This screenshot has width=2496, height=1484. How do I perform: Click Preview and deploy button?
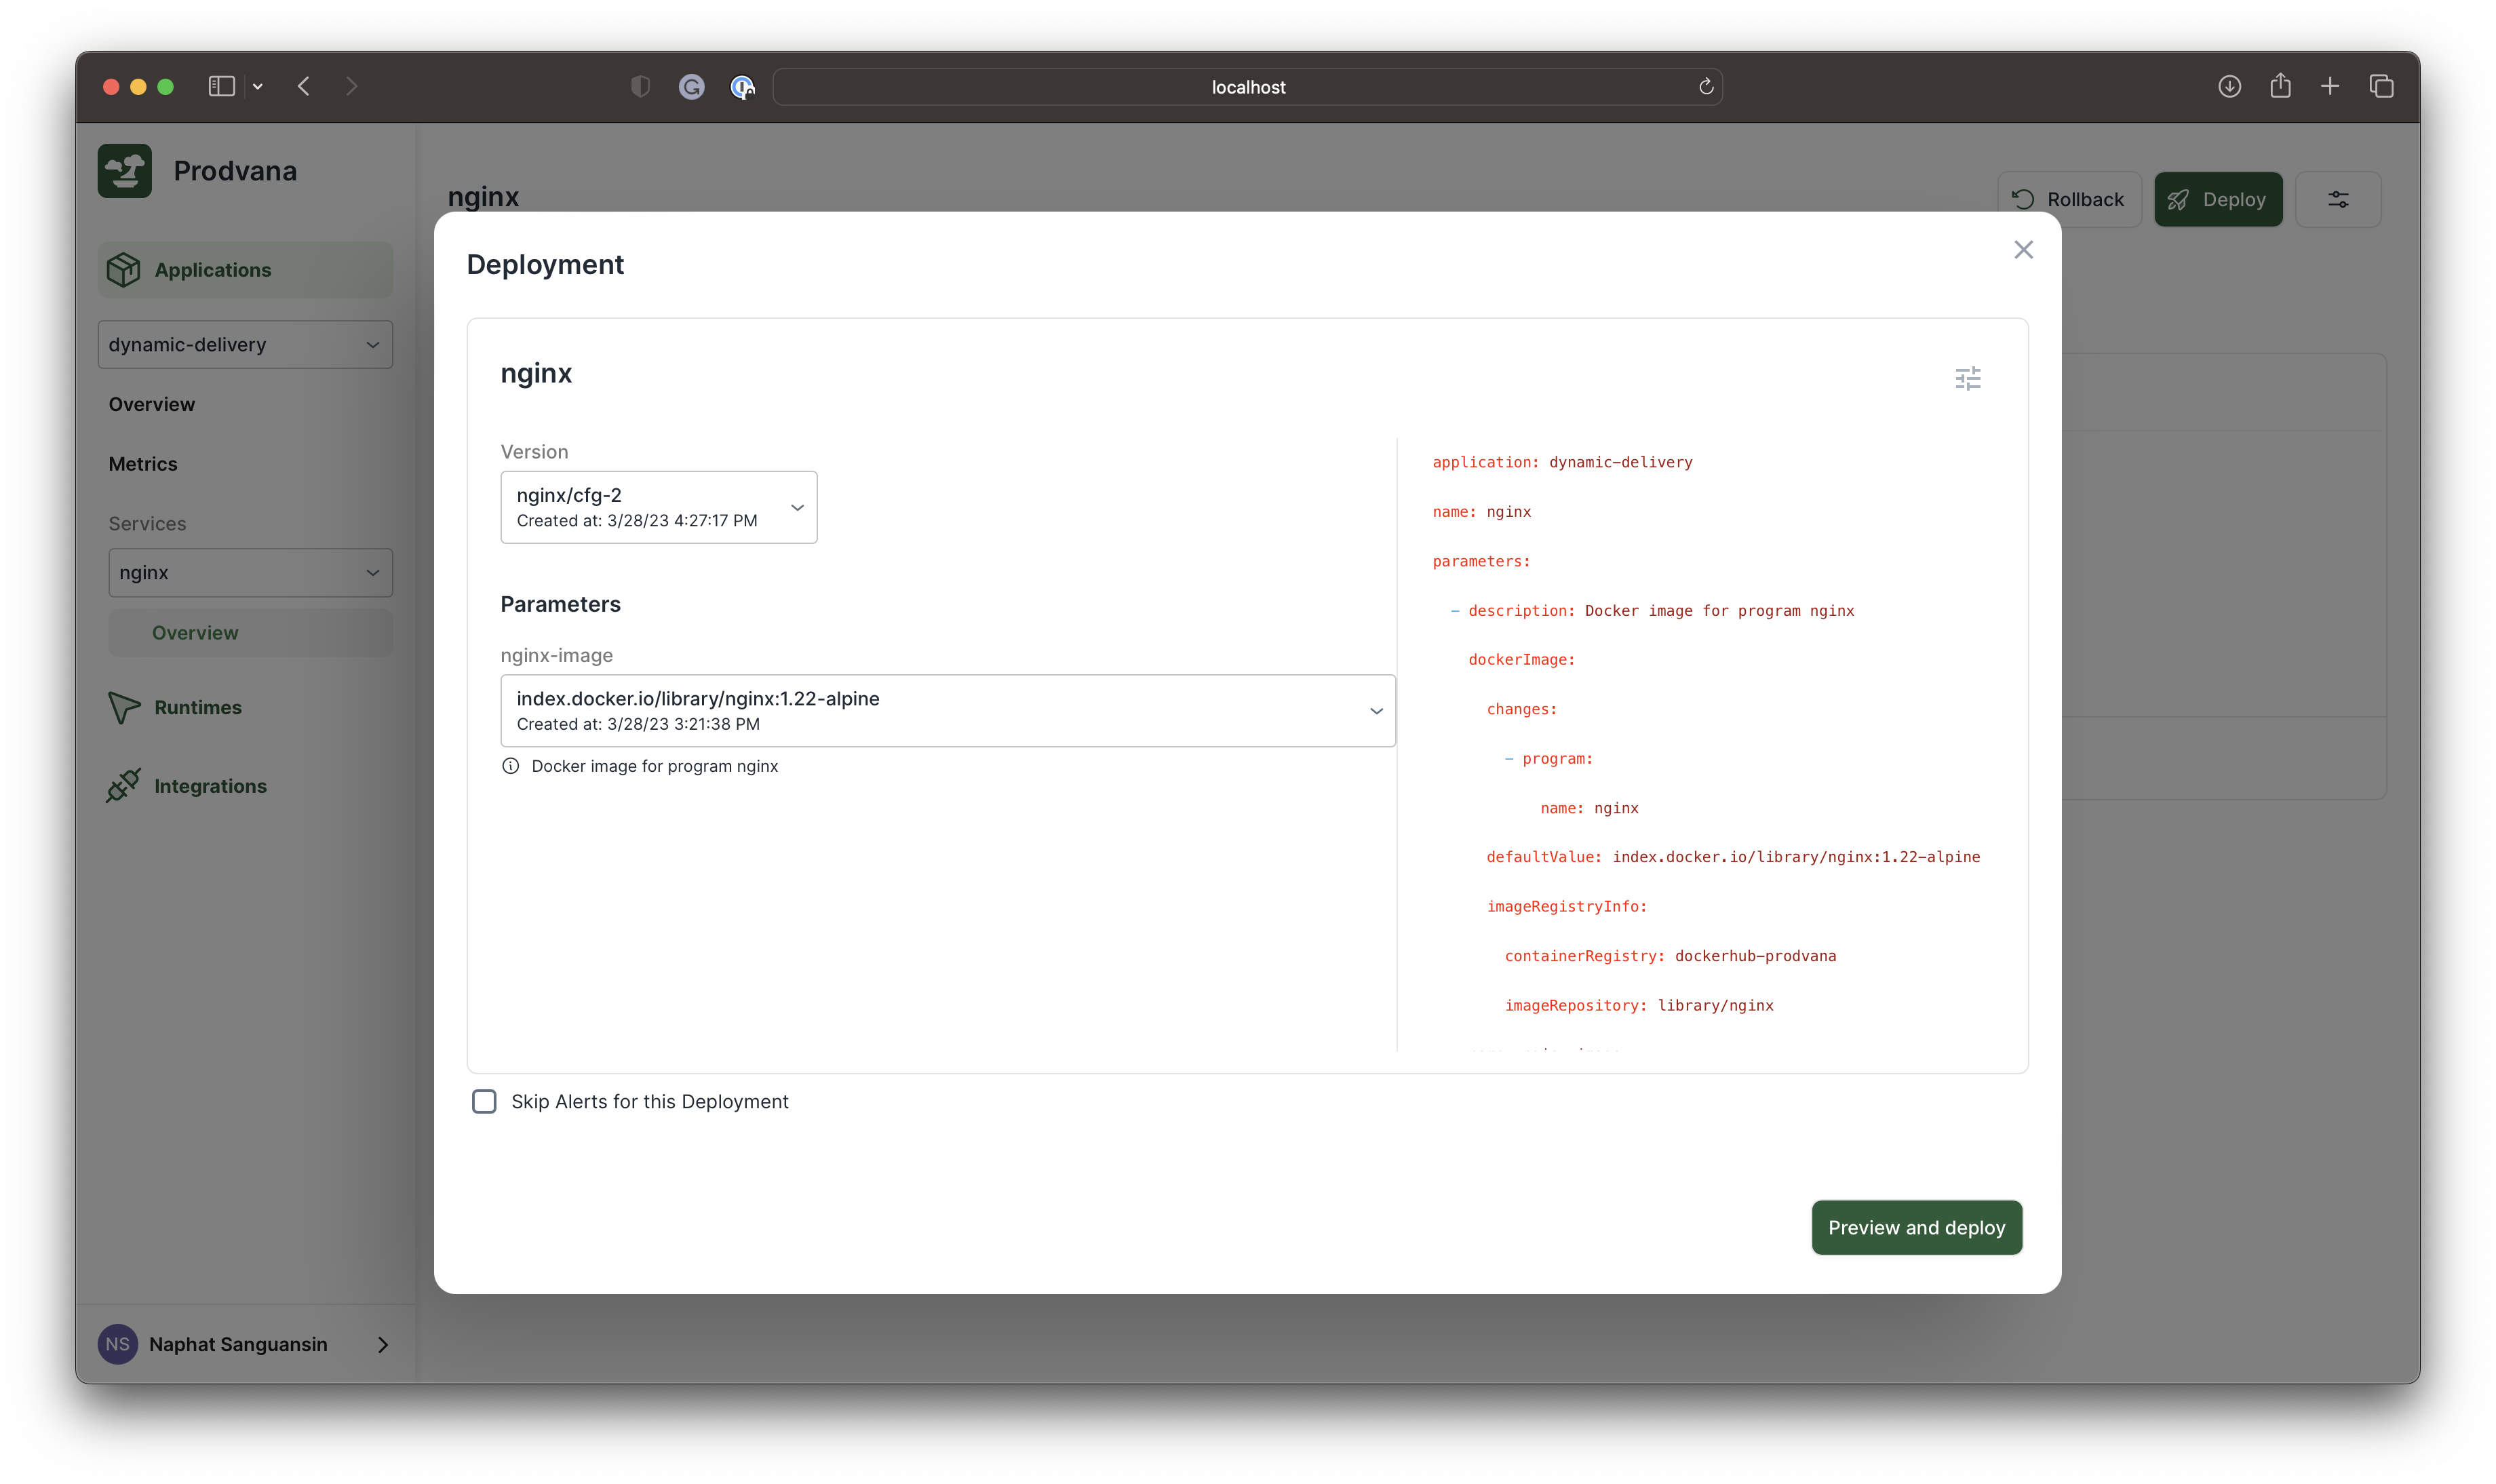tap(1916, 1227)
